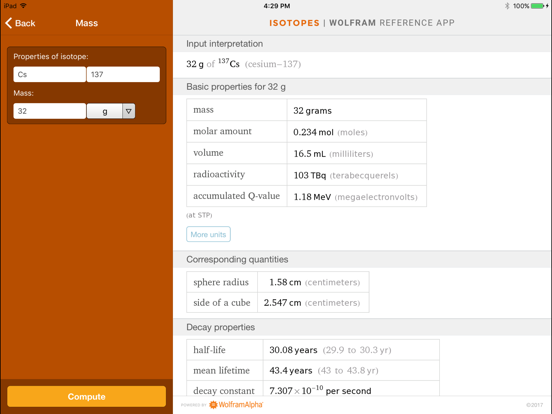
Task: Select the half-life '30.08 years' value
Action: coord(293,350)
